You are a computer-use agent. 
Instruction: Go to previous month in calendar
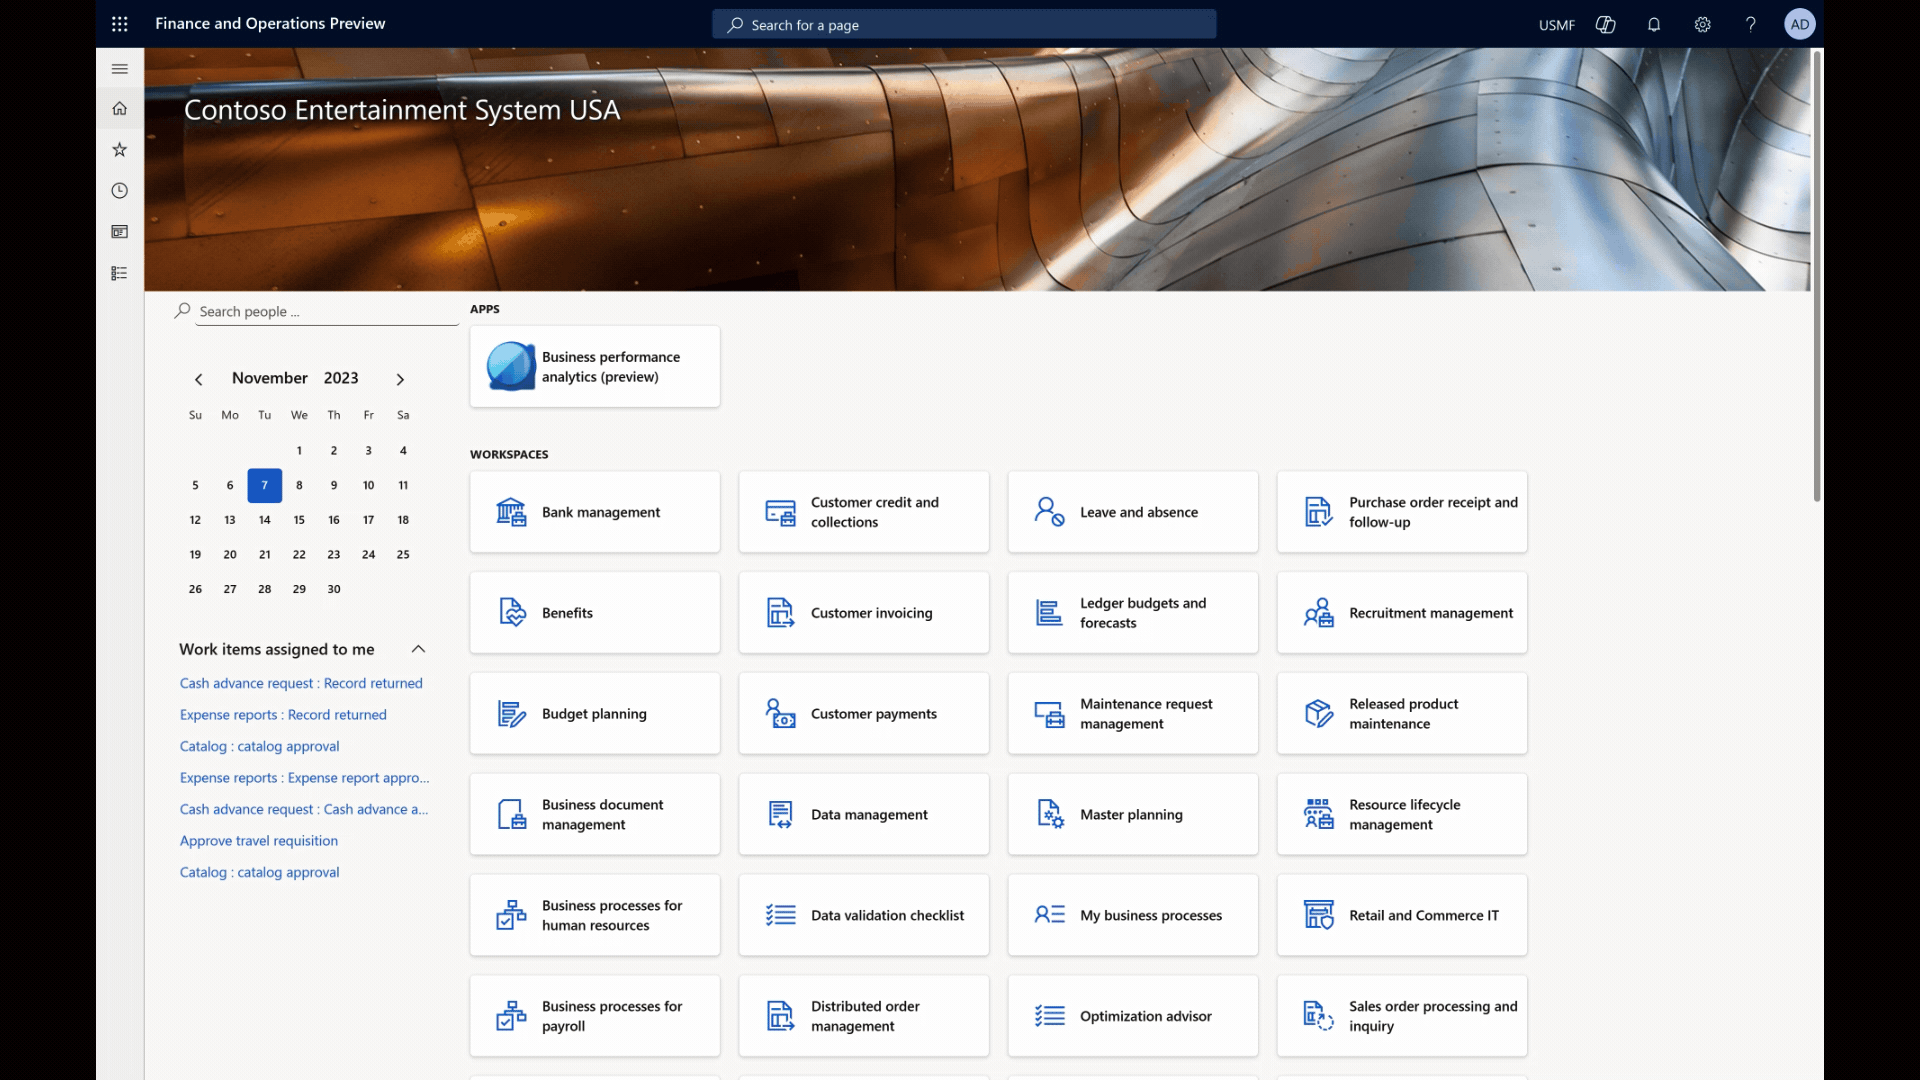(x=199, y=379)
